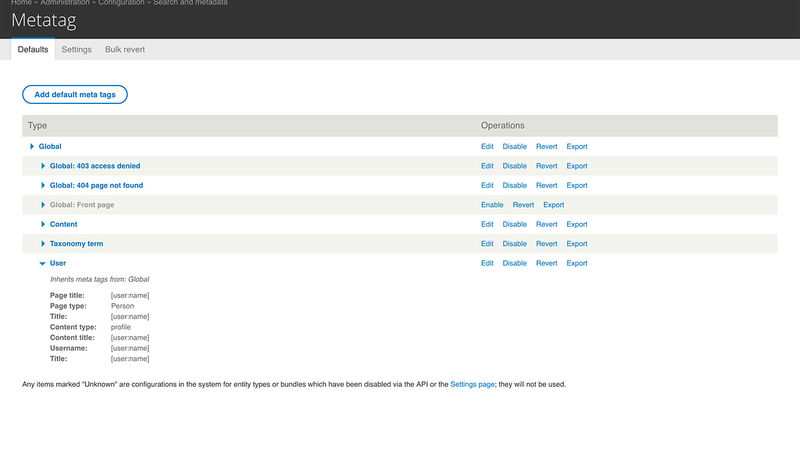Click the Operations column header
The width and height of the screenshot is (800, 450).
(503, 126)
